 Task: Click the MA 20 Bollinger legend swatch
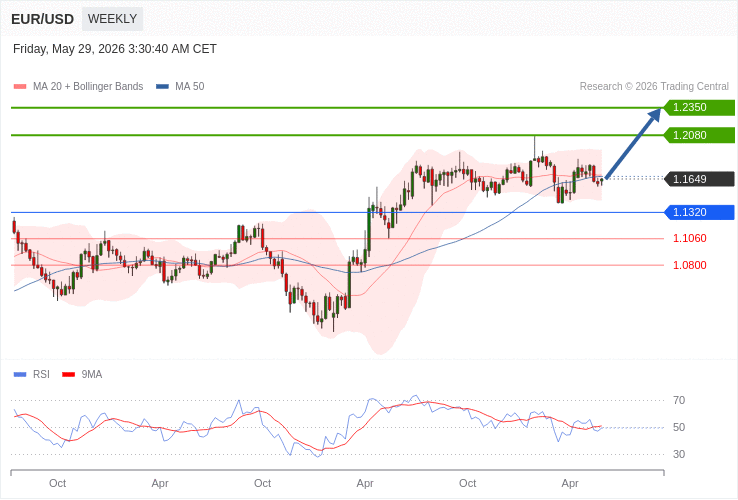click(20, 87)
